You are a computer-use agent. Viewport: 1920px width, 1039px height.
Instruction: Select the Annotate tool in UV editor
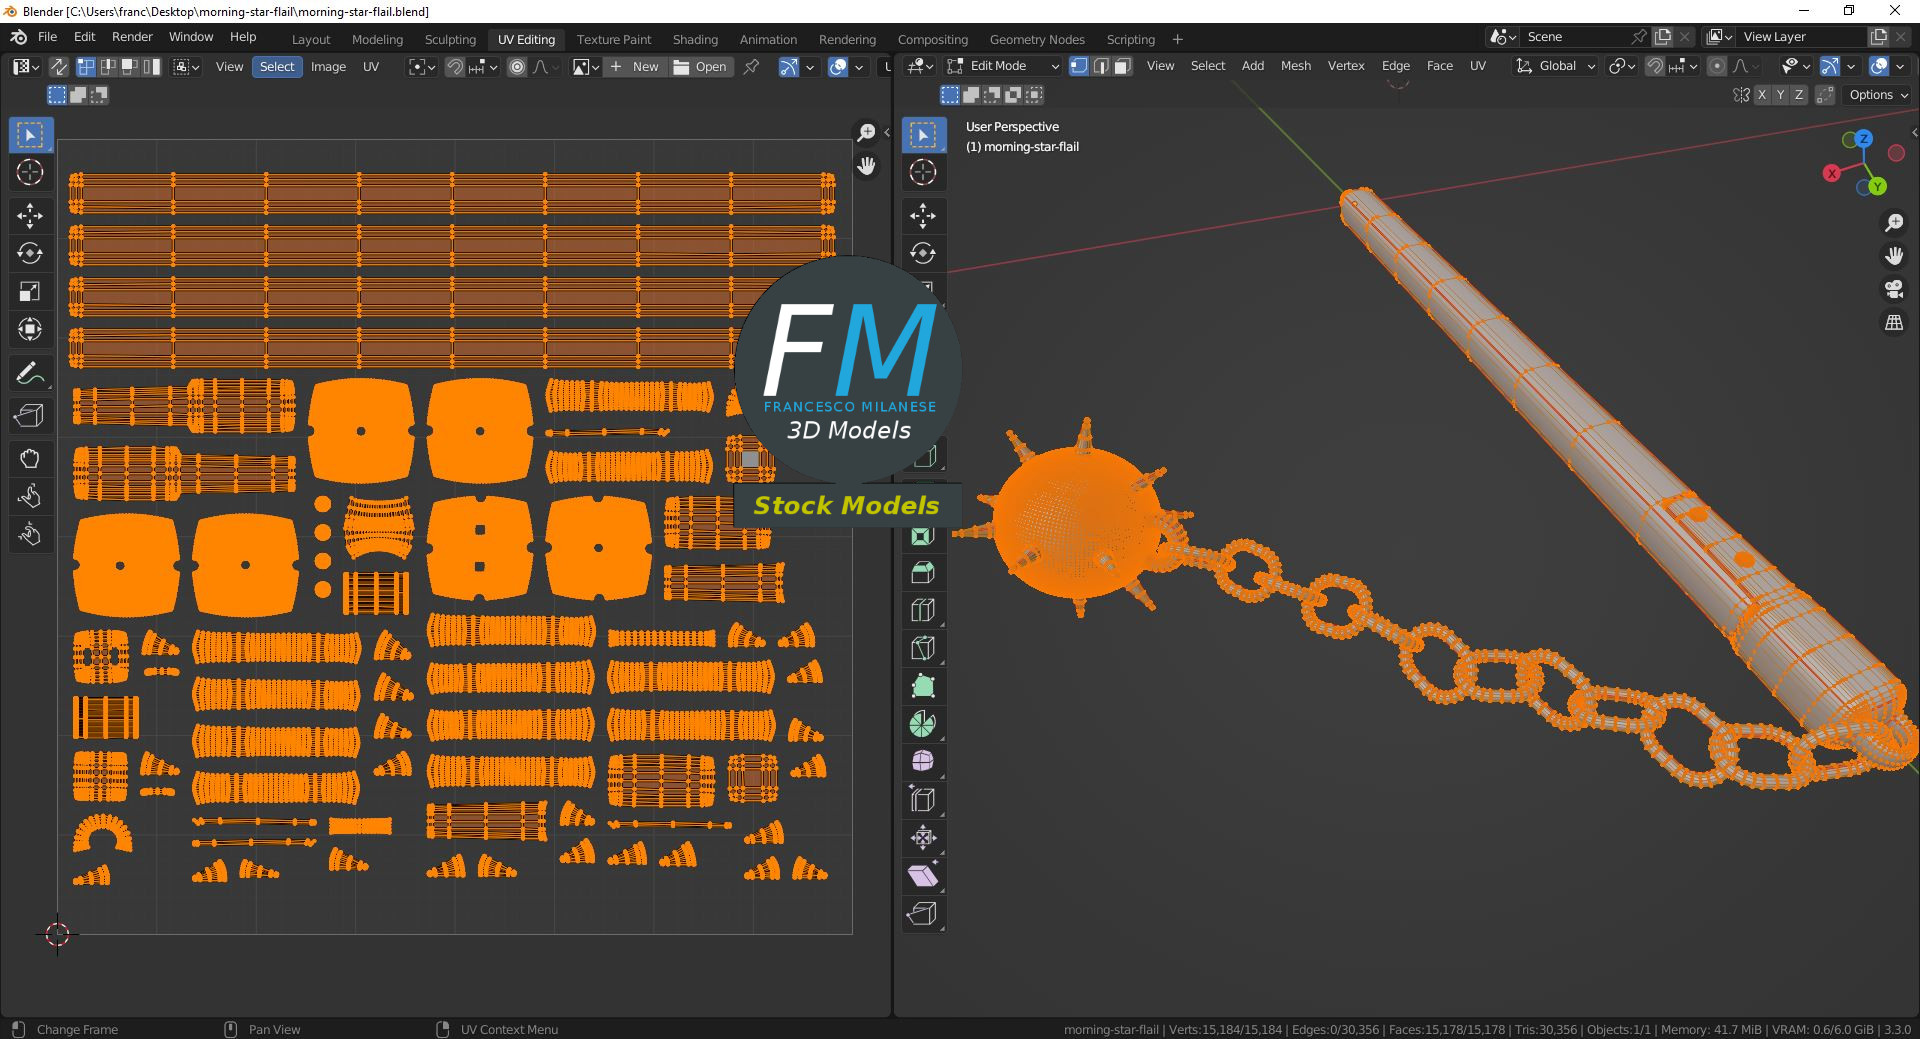click(29, 374)
